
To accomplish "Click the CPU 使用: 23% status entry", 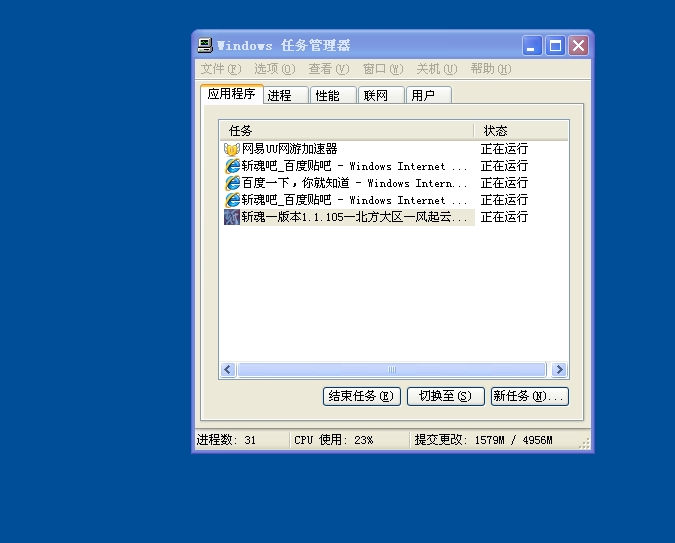I will point(349,440).
